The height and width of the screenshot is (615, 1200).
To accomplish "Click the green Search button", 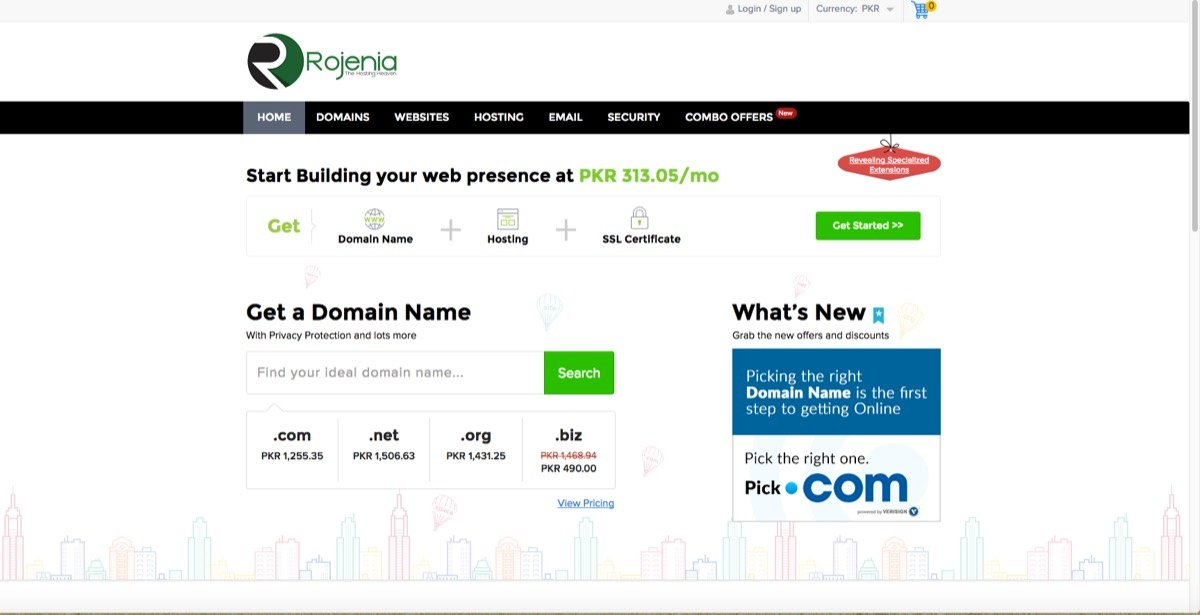I will (579, 373).
